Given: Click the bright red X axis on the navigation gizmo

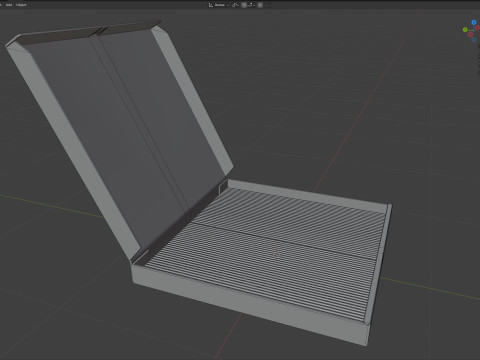Looking at the screenshot, I should pos(477,28).
